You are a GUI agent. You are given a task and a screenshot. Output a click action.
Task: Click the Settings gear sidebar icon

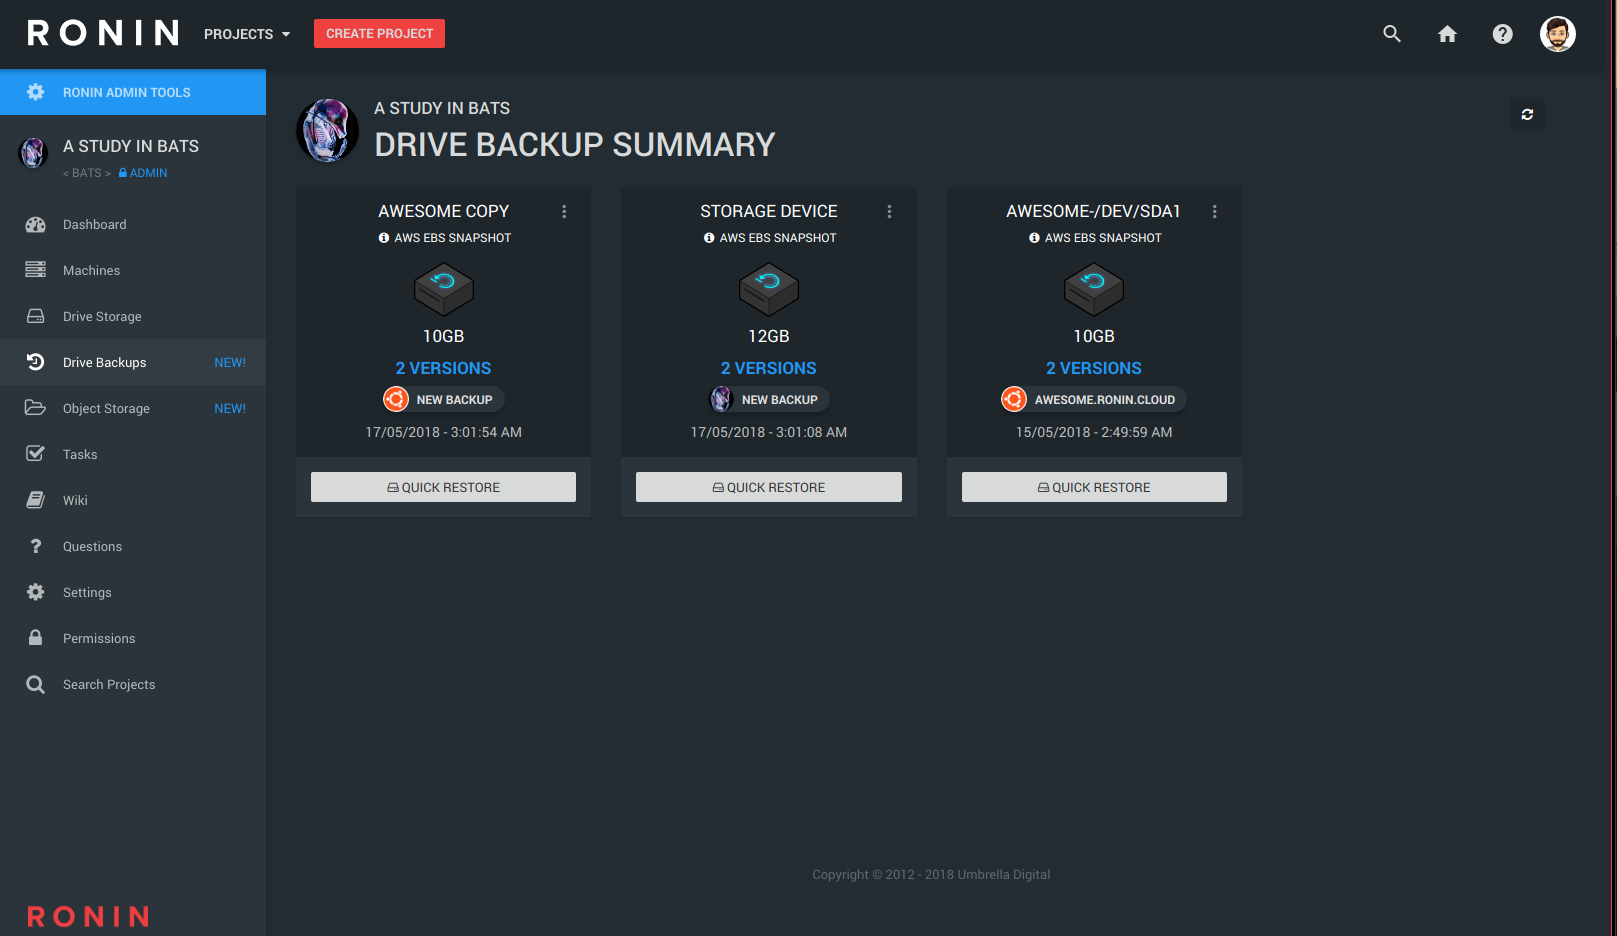(35, 592)
